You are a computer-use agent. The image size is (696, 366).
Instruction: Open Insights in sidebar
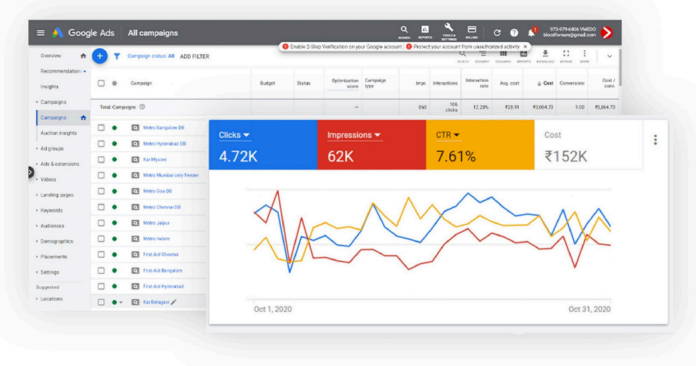(49, 87)
